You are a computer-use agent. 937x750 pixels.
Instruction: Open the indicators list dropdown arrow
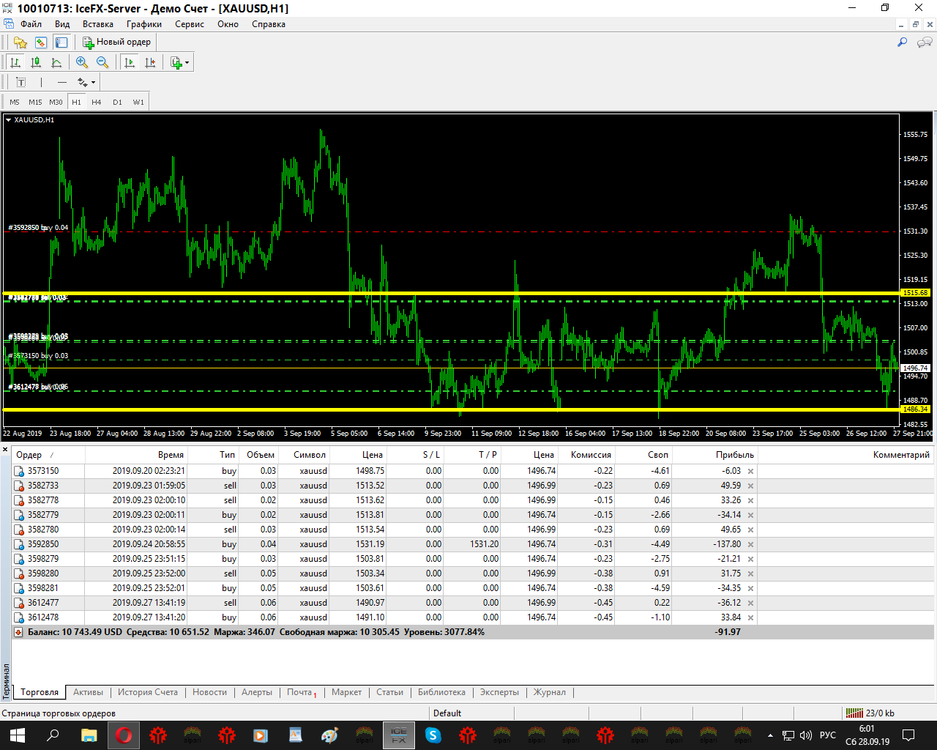pos(187,63)
